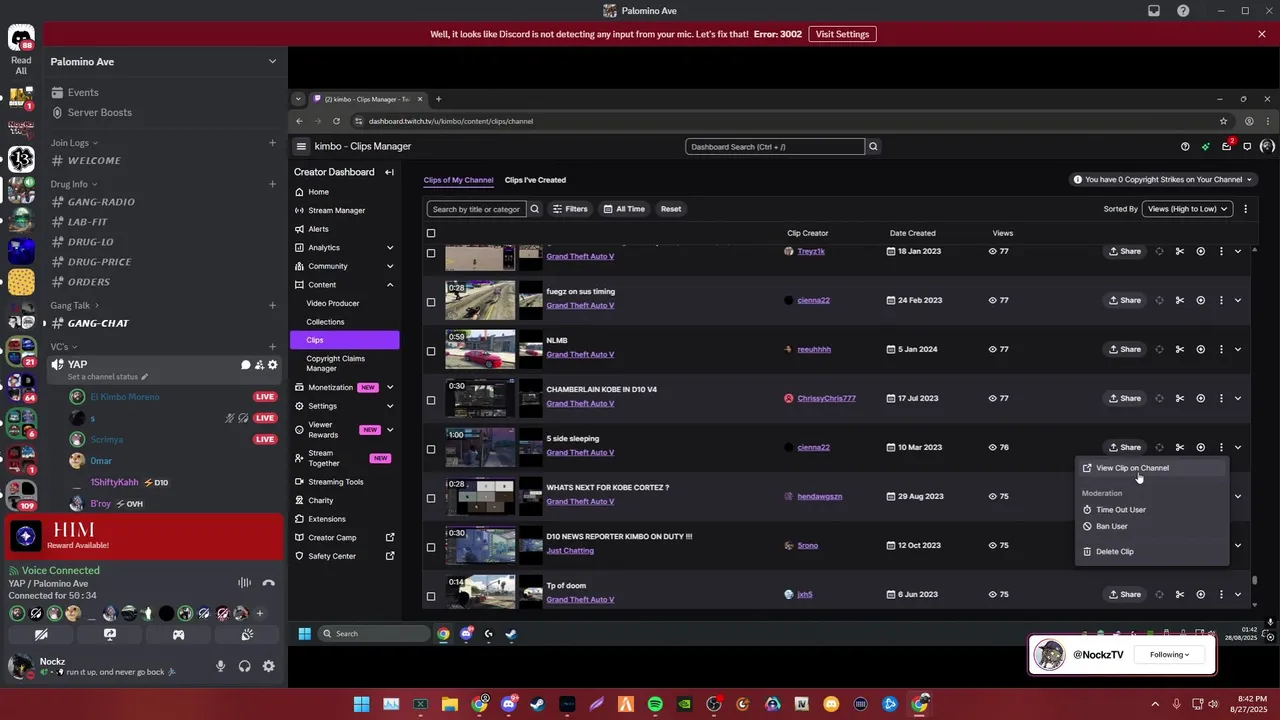Click three-dot options beside Sorted By dropdown
Screen dimensions: 1280x720
point(1245,209)
